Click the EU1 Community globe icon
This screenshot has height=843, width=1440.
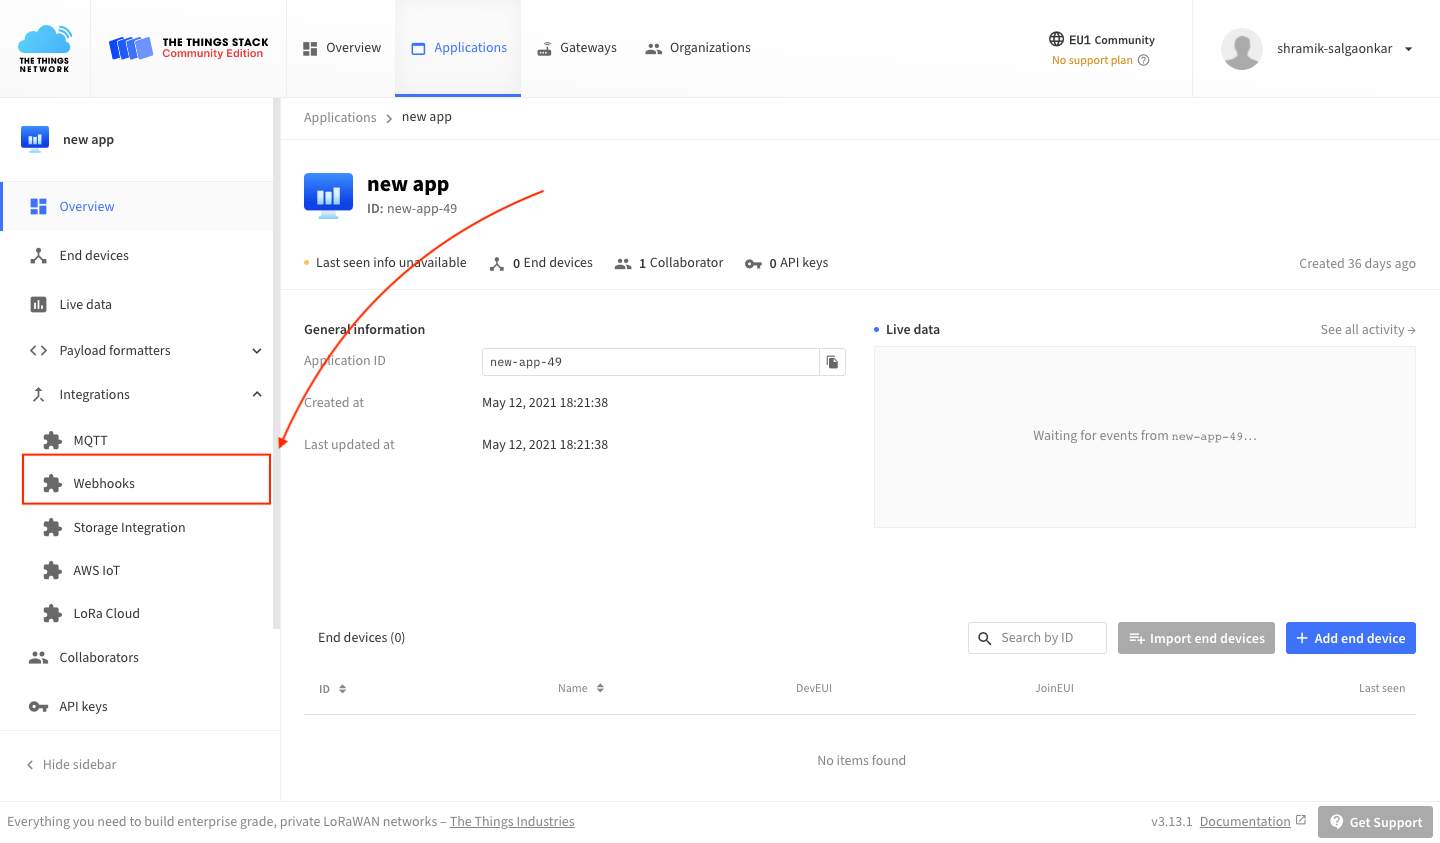coord(1056,39)
